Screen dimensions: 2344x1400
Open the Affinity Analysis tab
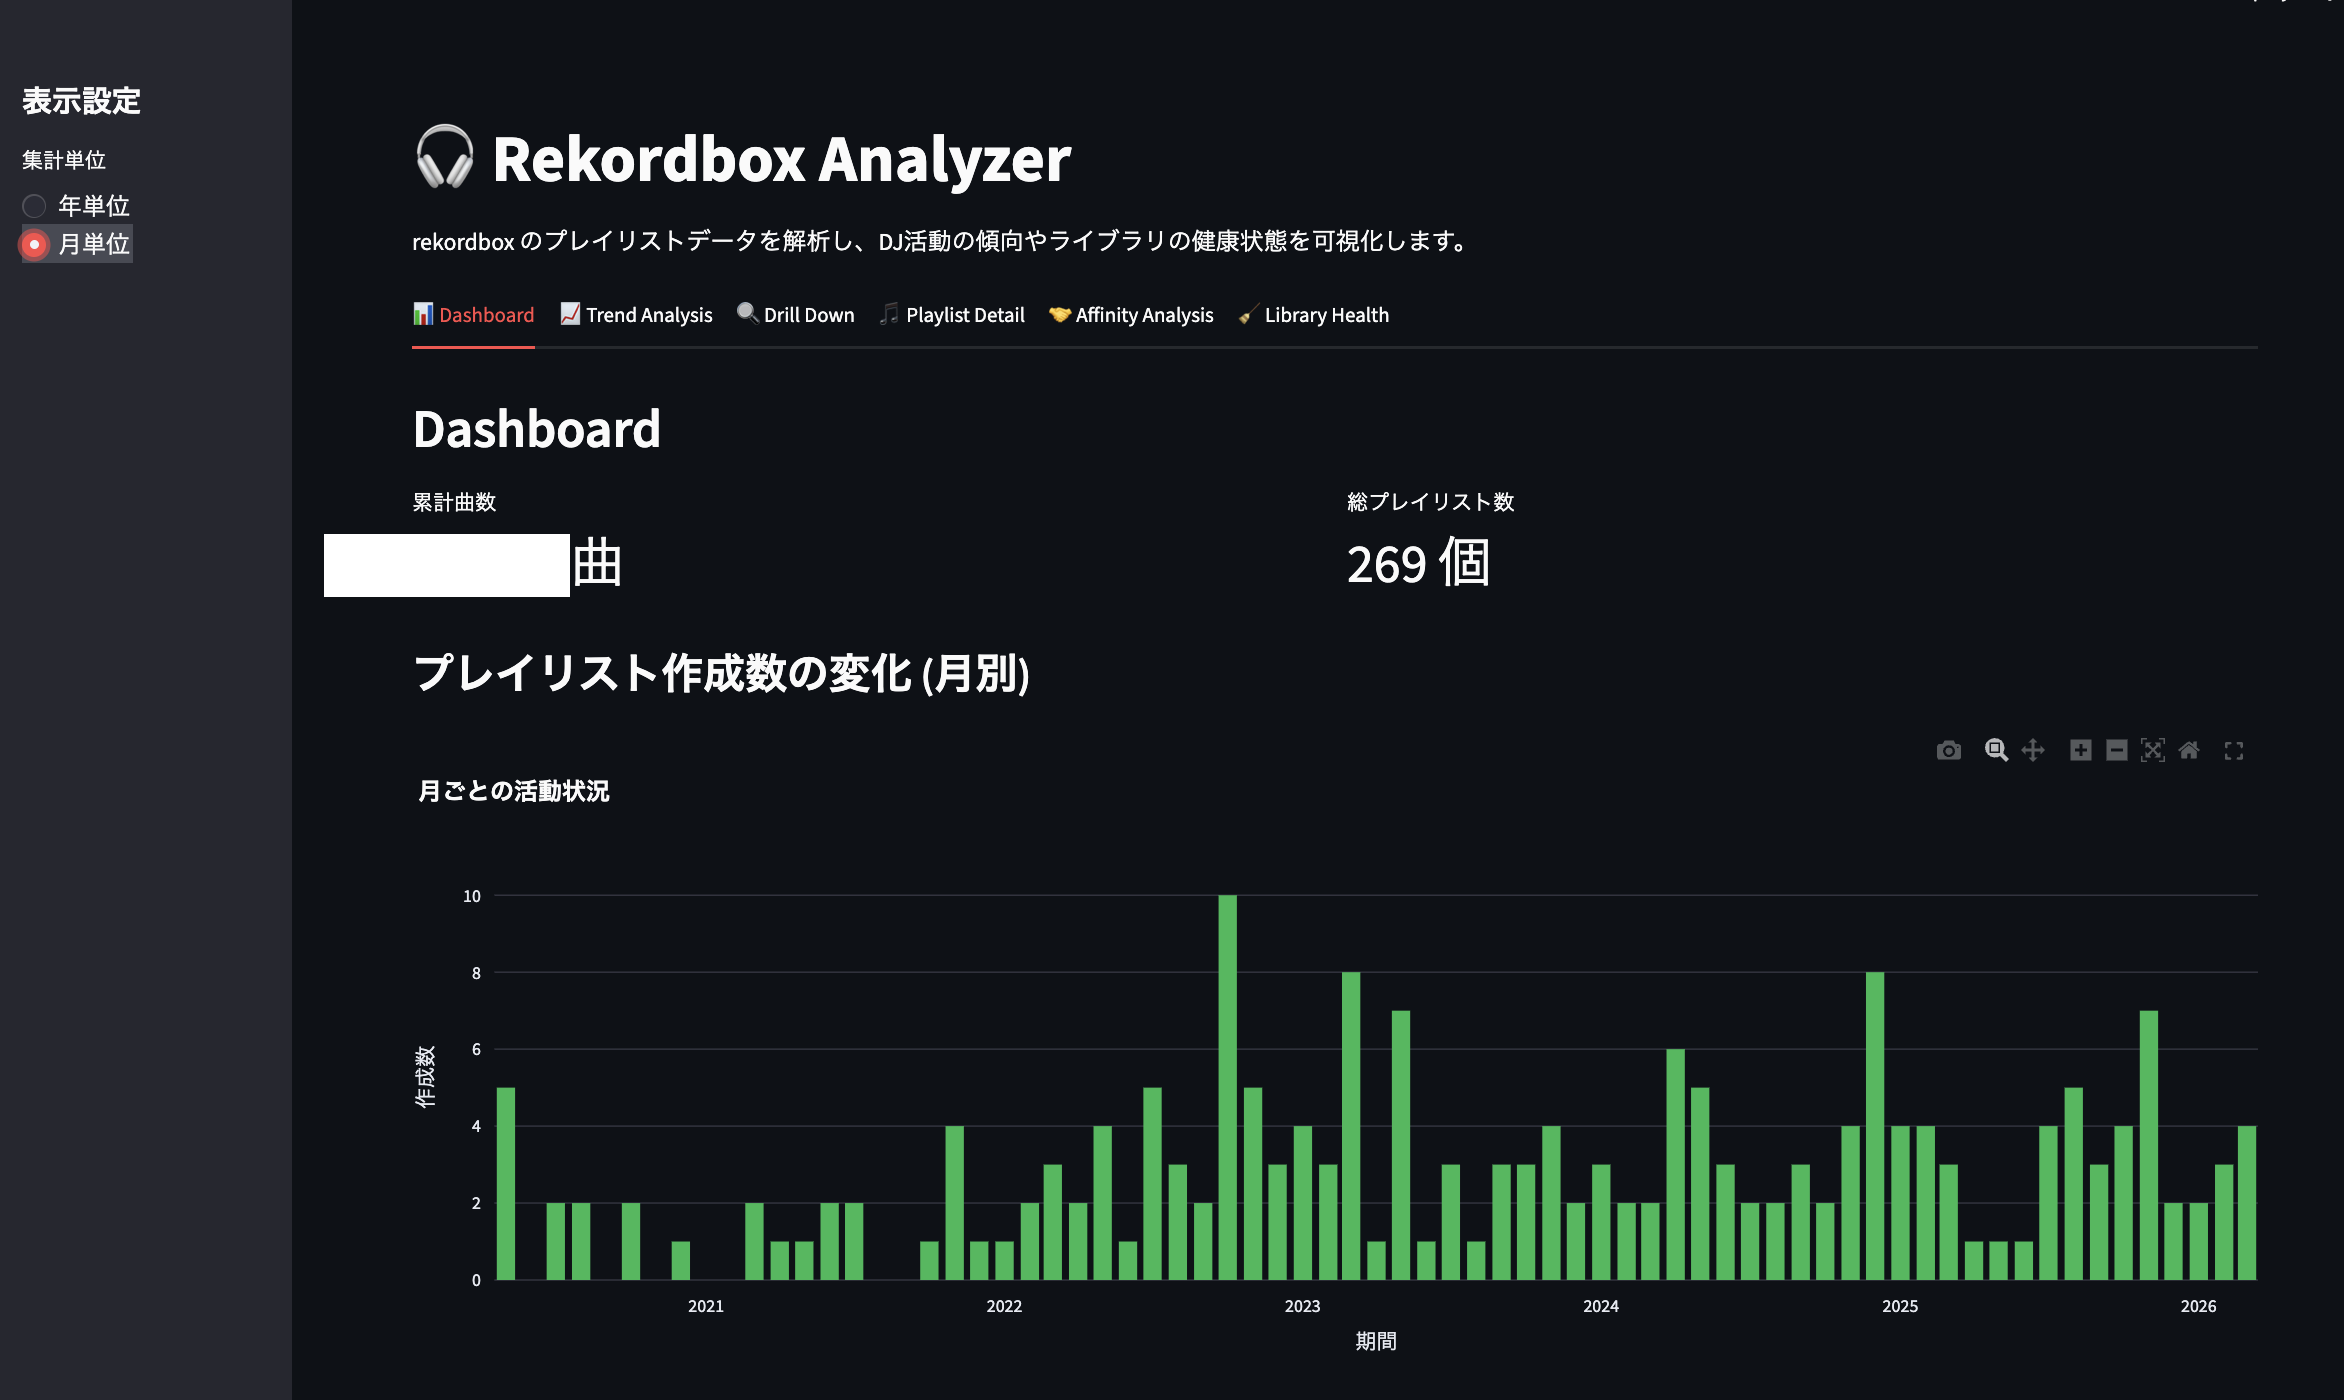tap(1131, 315)
